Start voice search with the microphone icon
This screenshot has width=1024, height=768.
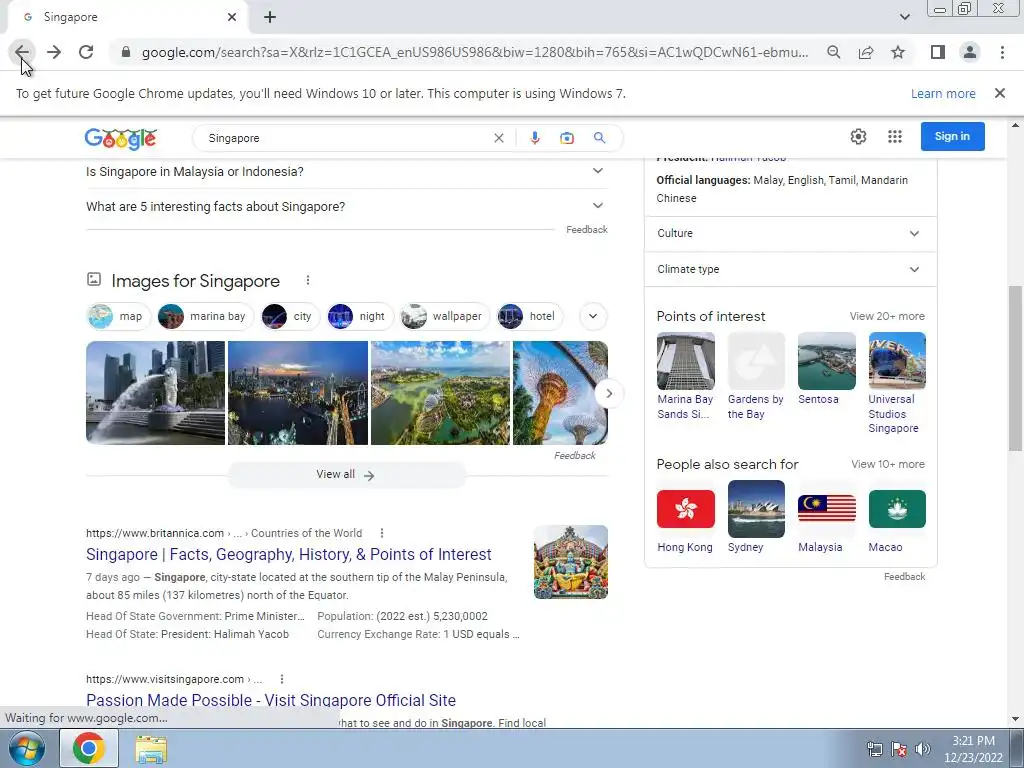coord(535,138)
